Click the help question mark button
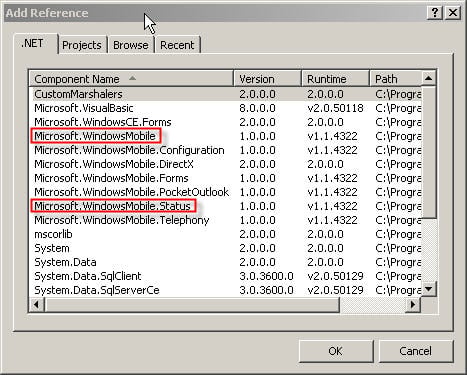This screenshot has width=467, height=375. pyautogui.click(x=435, y=13)
